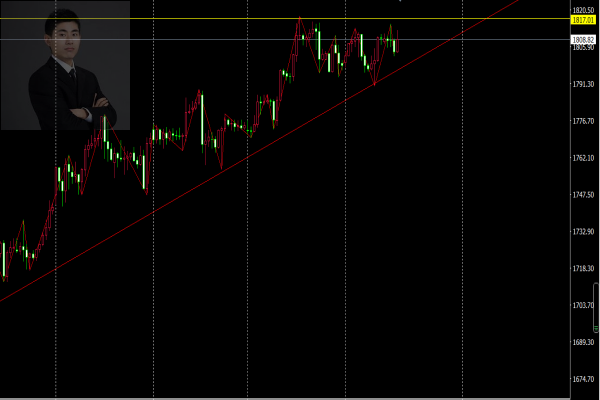This screenshot has width=600, height=400.
Task: Click the 1762.10 price axis label
Action: pos(583,158)
